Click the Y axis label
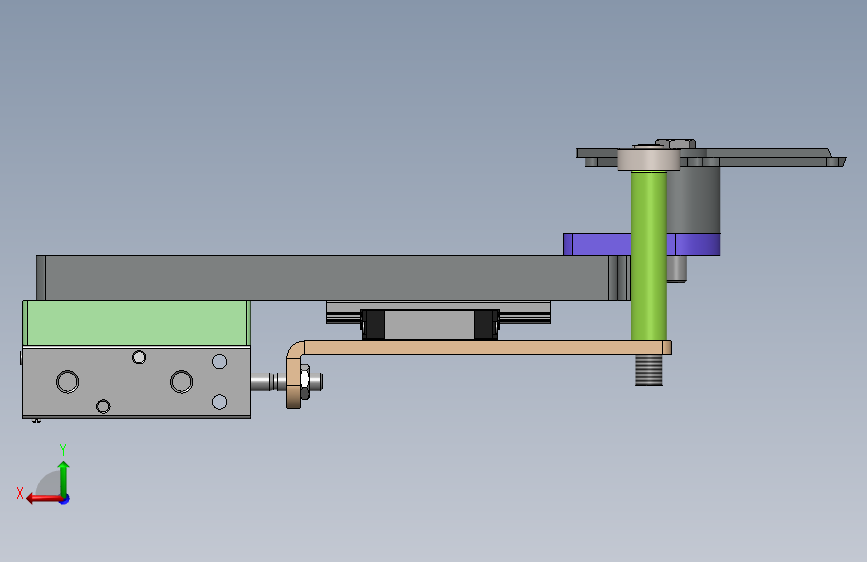 (63, 450)
